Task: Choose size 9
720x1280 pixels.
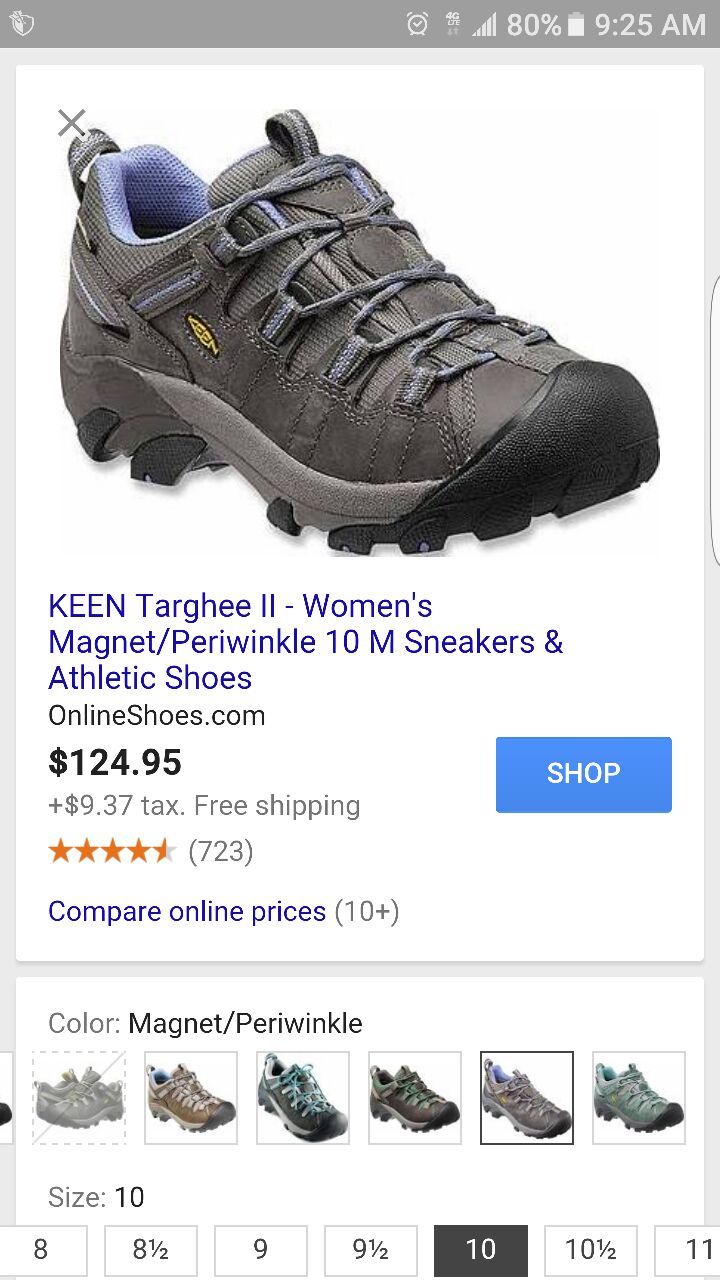Action: [261, 1250]
